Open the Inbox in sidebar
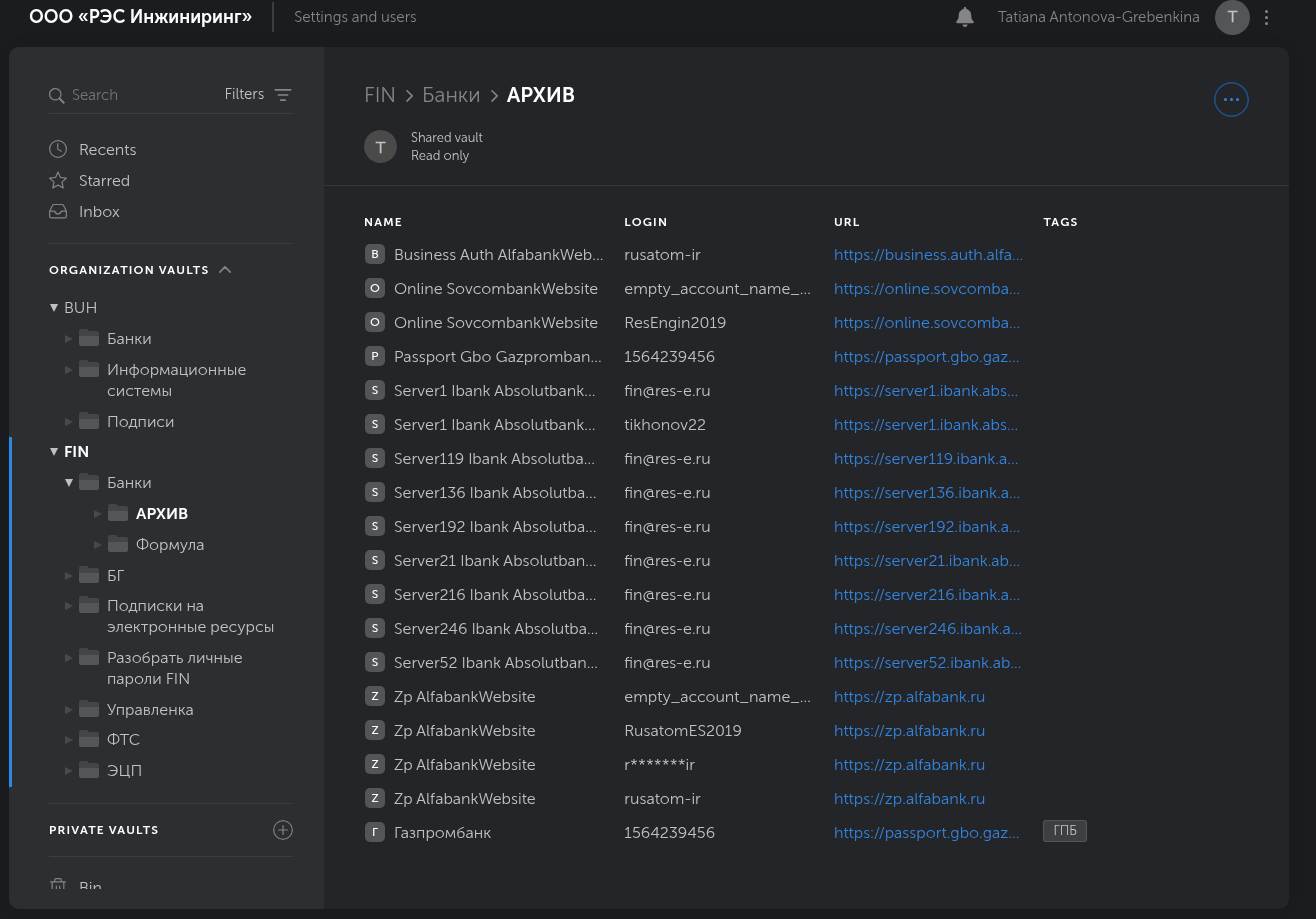Image resolution: width=1316 pixels, height=919 pixels. [99, 212]
